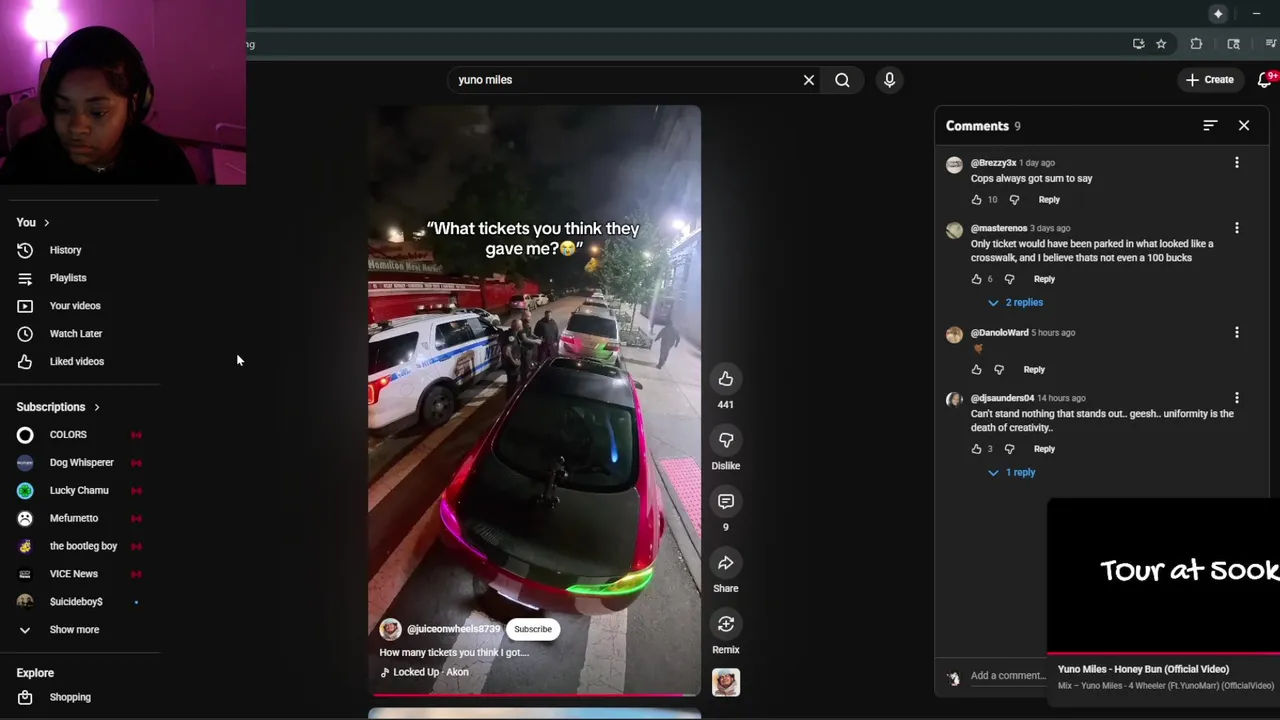Open the Shorts comments button
This screenshot has height=720, width=1280.
(725, 501)
